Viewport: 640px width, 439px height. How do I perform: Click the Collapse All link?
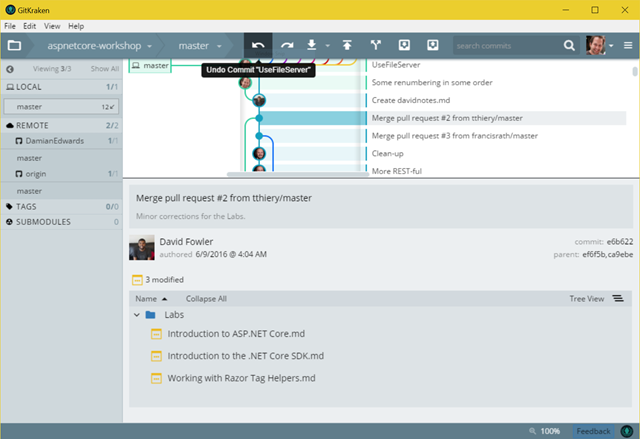pos(206,298)
